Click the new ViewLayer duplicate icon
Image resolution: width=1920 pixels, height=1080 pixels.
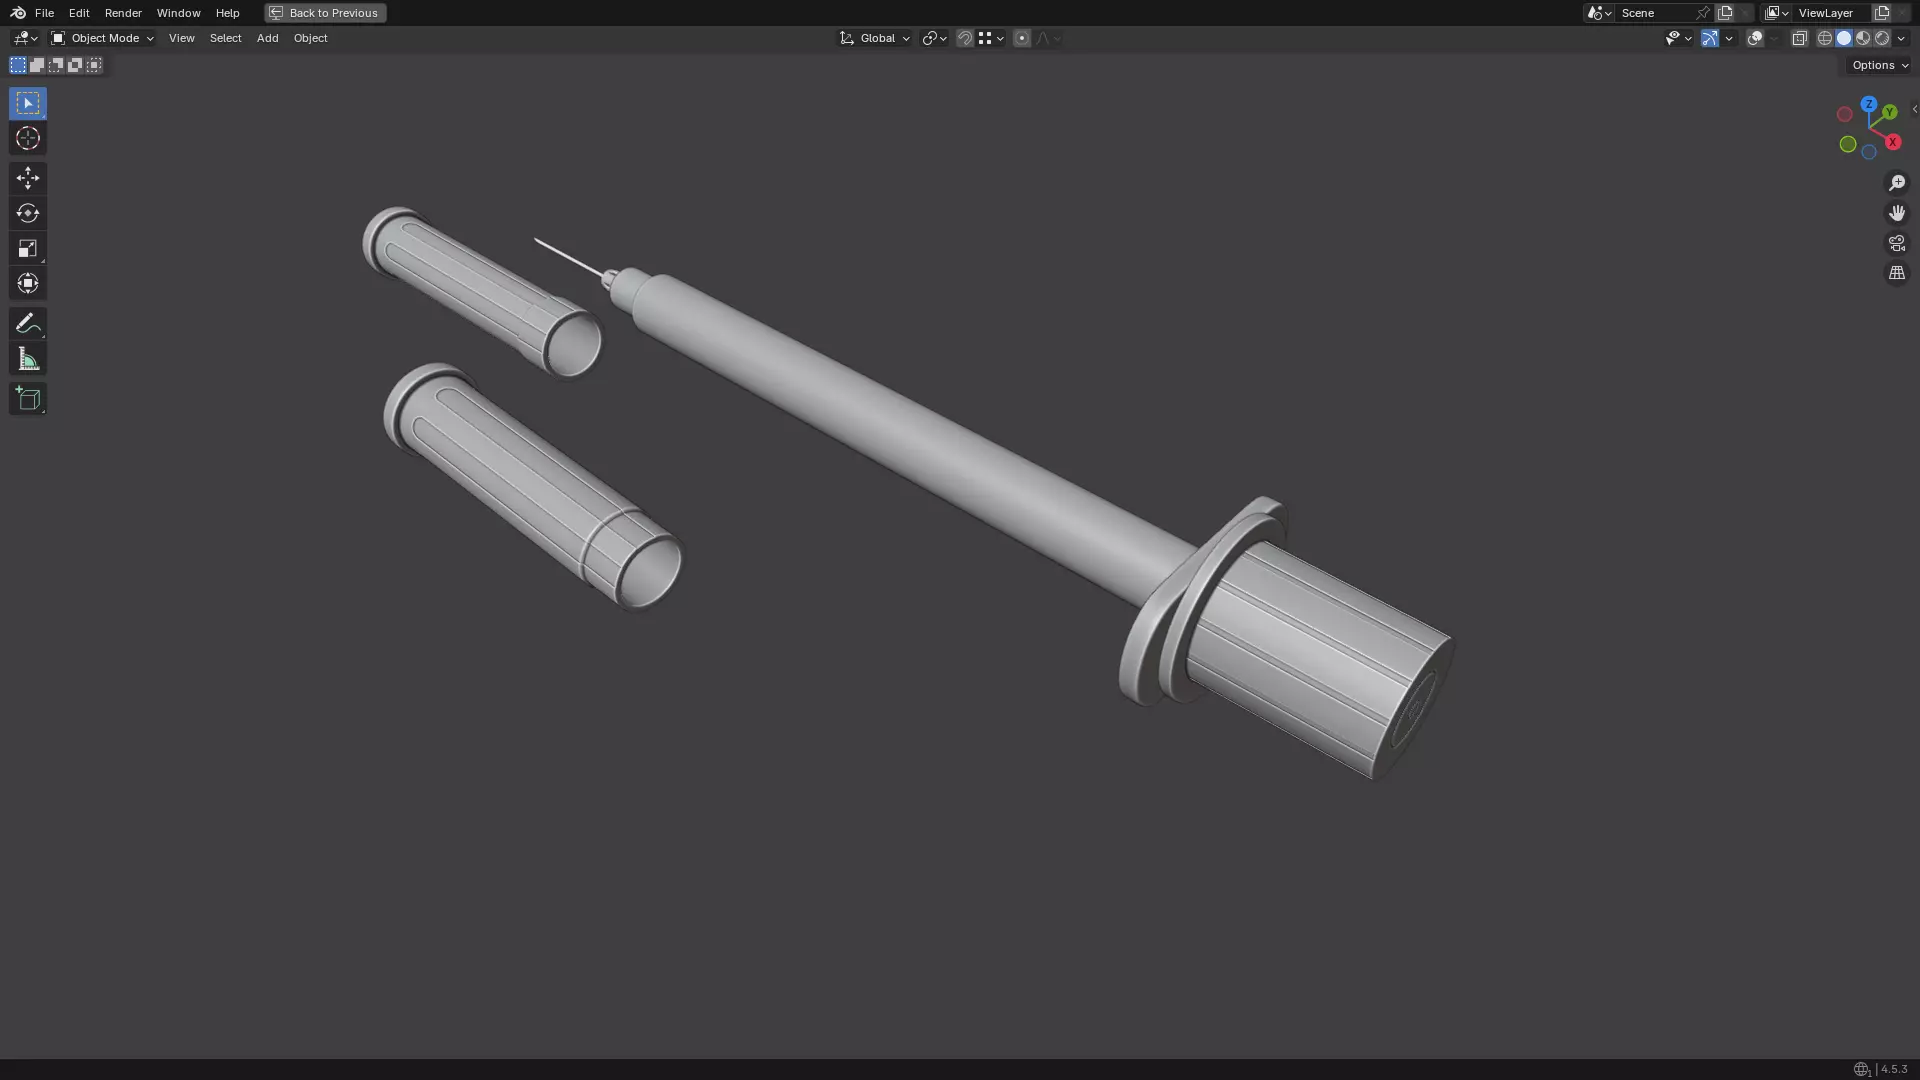point(1882,13)
